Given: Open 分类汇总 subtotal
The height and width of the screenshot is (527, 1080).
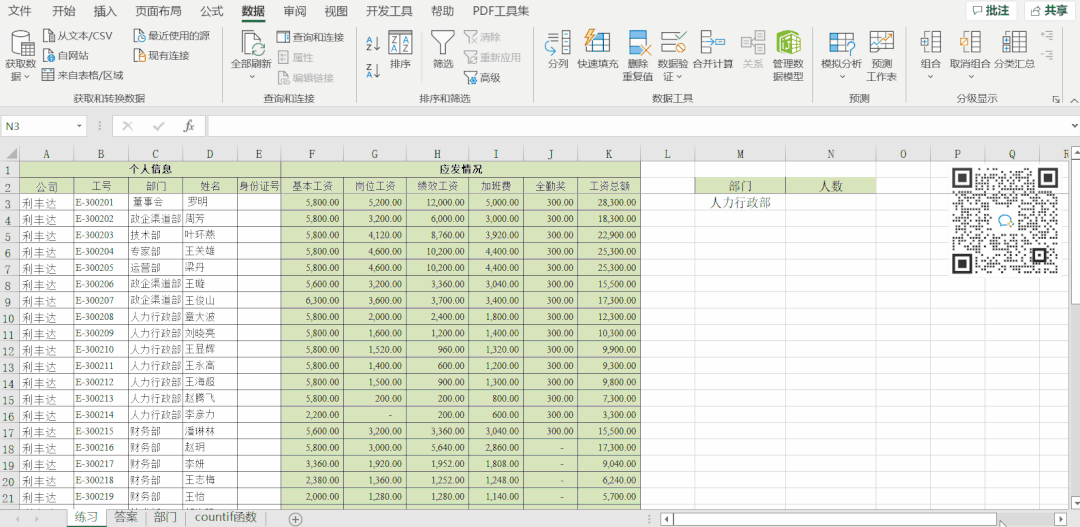Looking at the screenshot, I should 1014,50.
